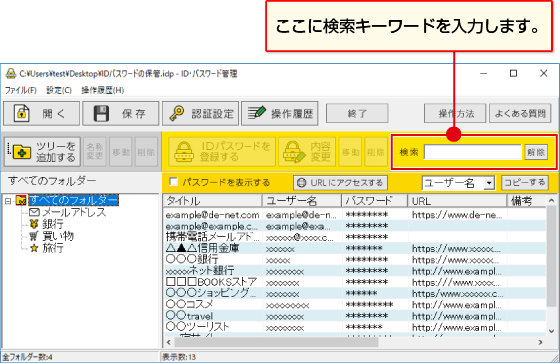
Task: Click the horizontal scrollbar thumb
Action: coord(276,342)
